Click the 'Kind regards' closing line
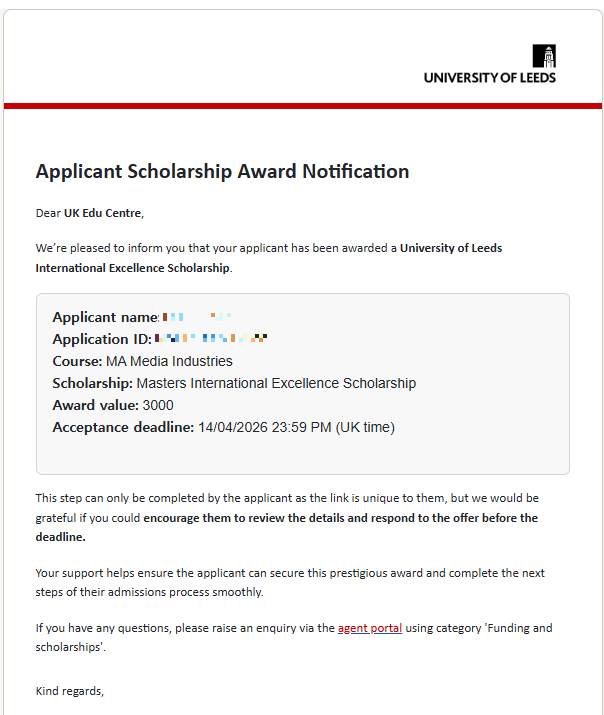 click(x=70, y=691)
